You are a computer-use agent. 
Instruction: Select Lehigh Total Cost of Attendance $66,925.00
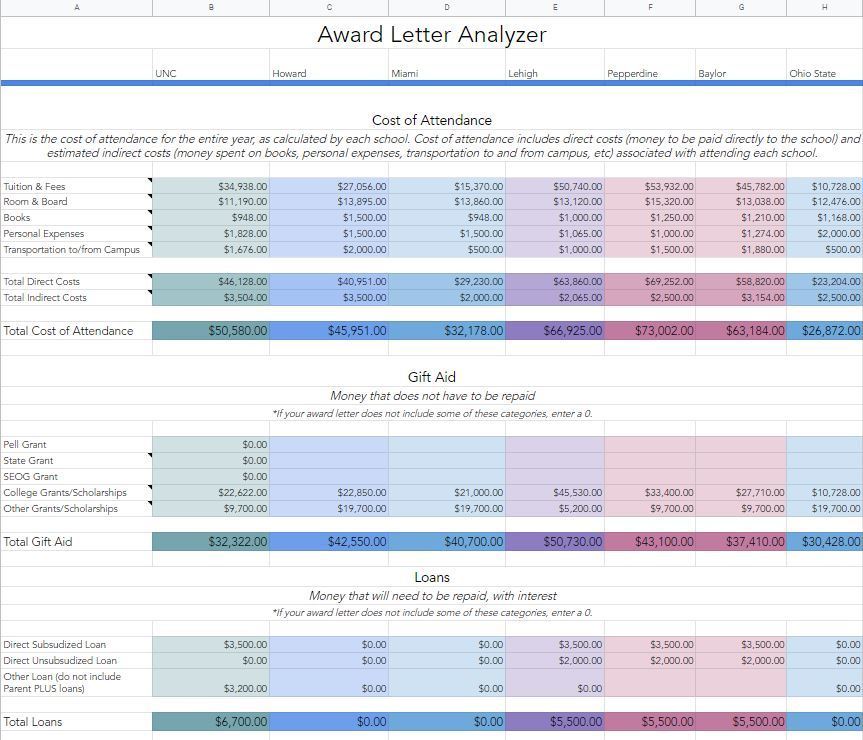[x=555, y=331]
